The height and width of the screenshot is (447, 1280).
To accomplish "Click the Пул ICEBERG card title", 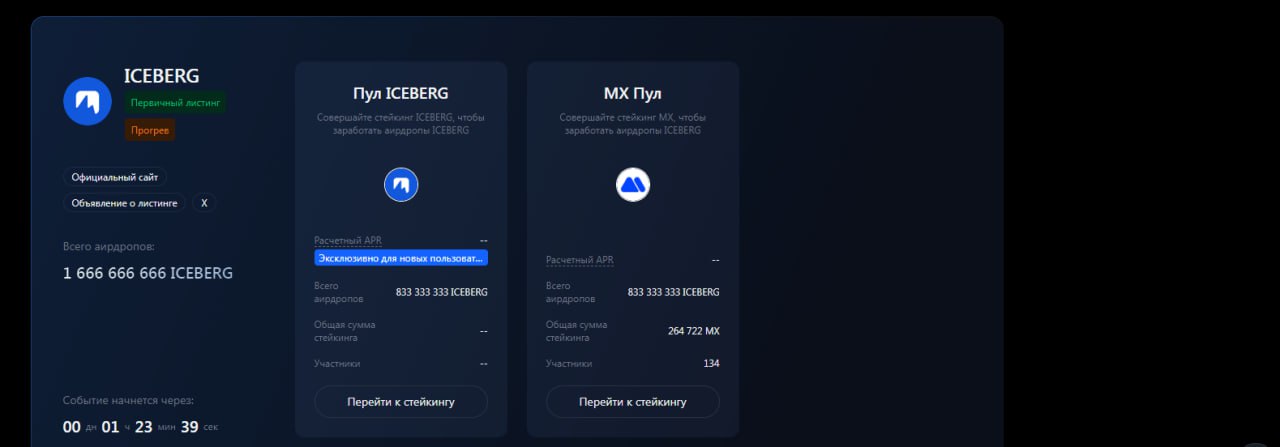I will tap(401, 93).
